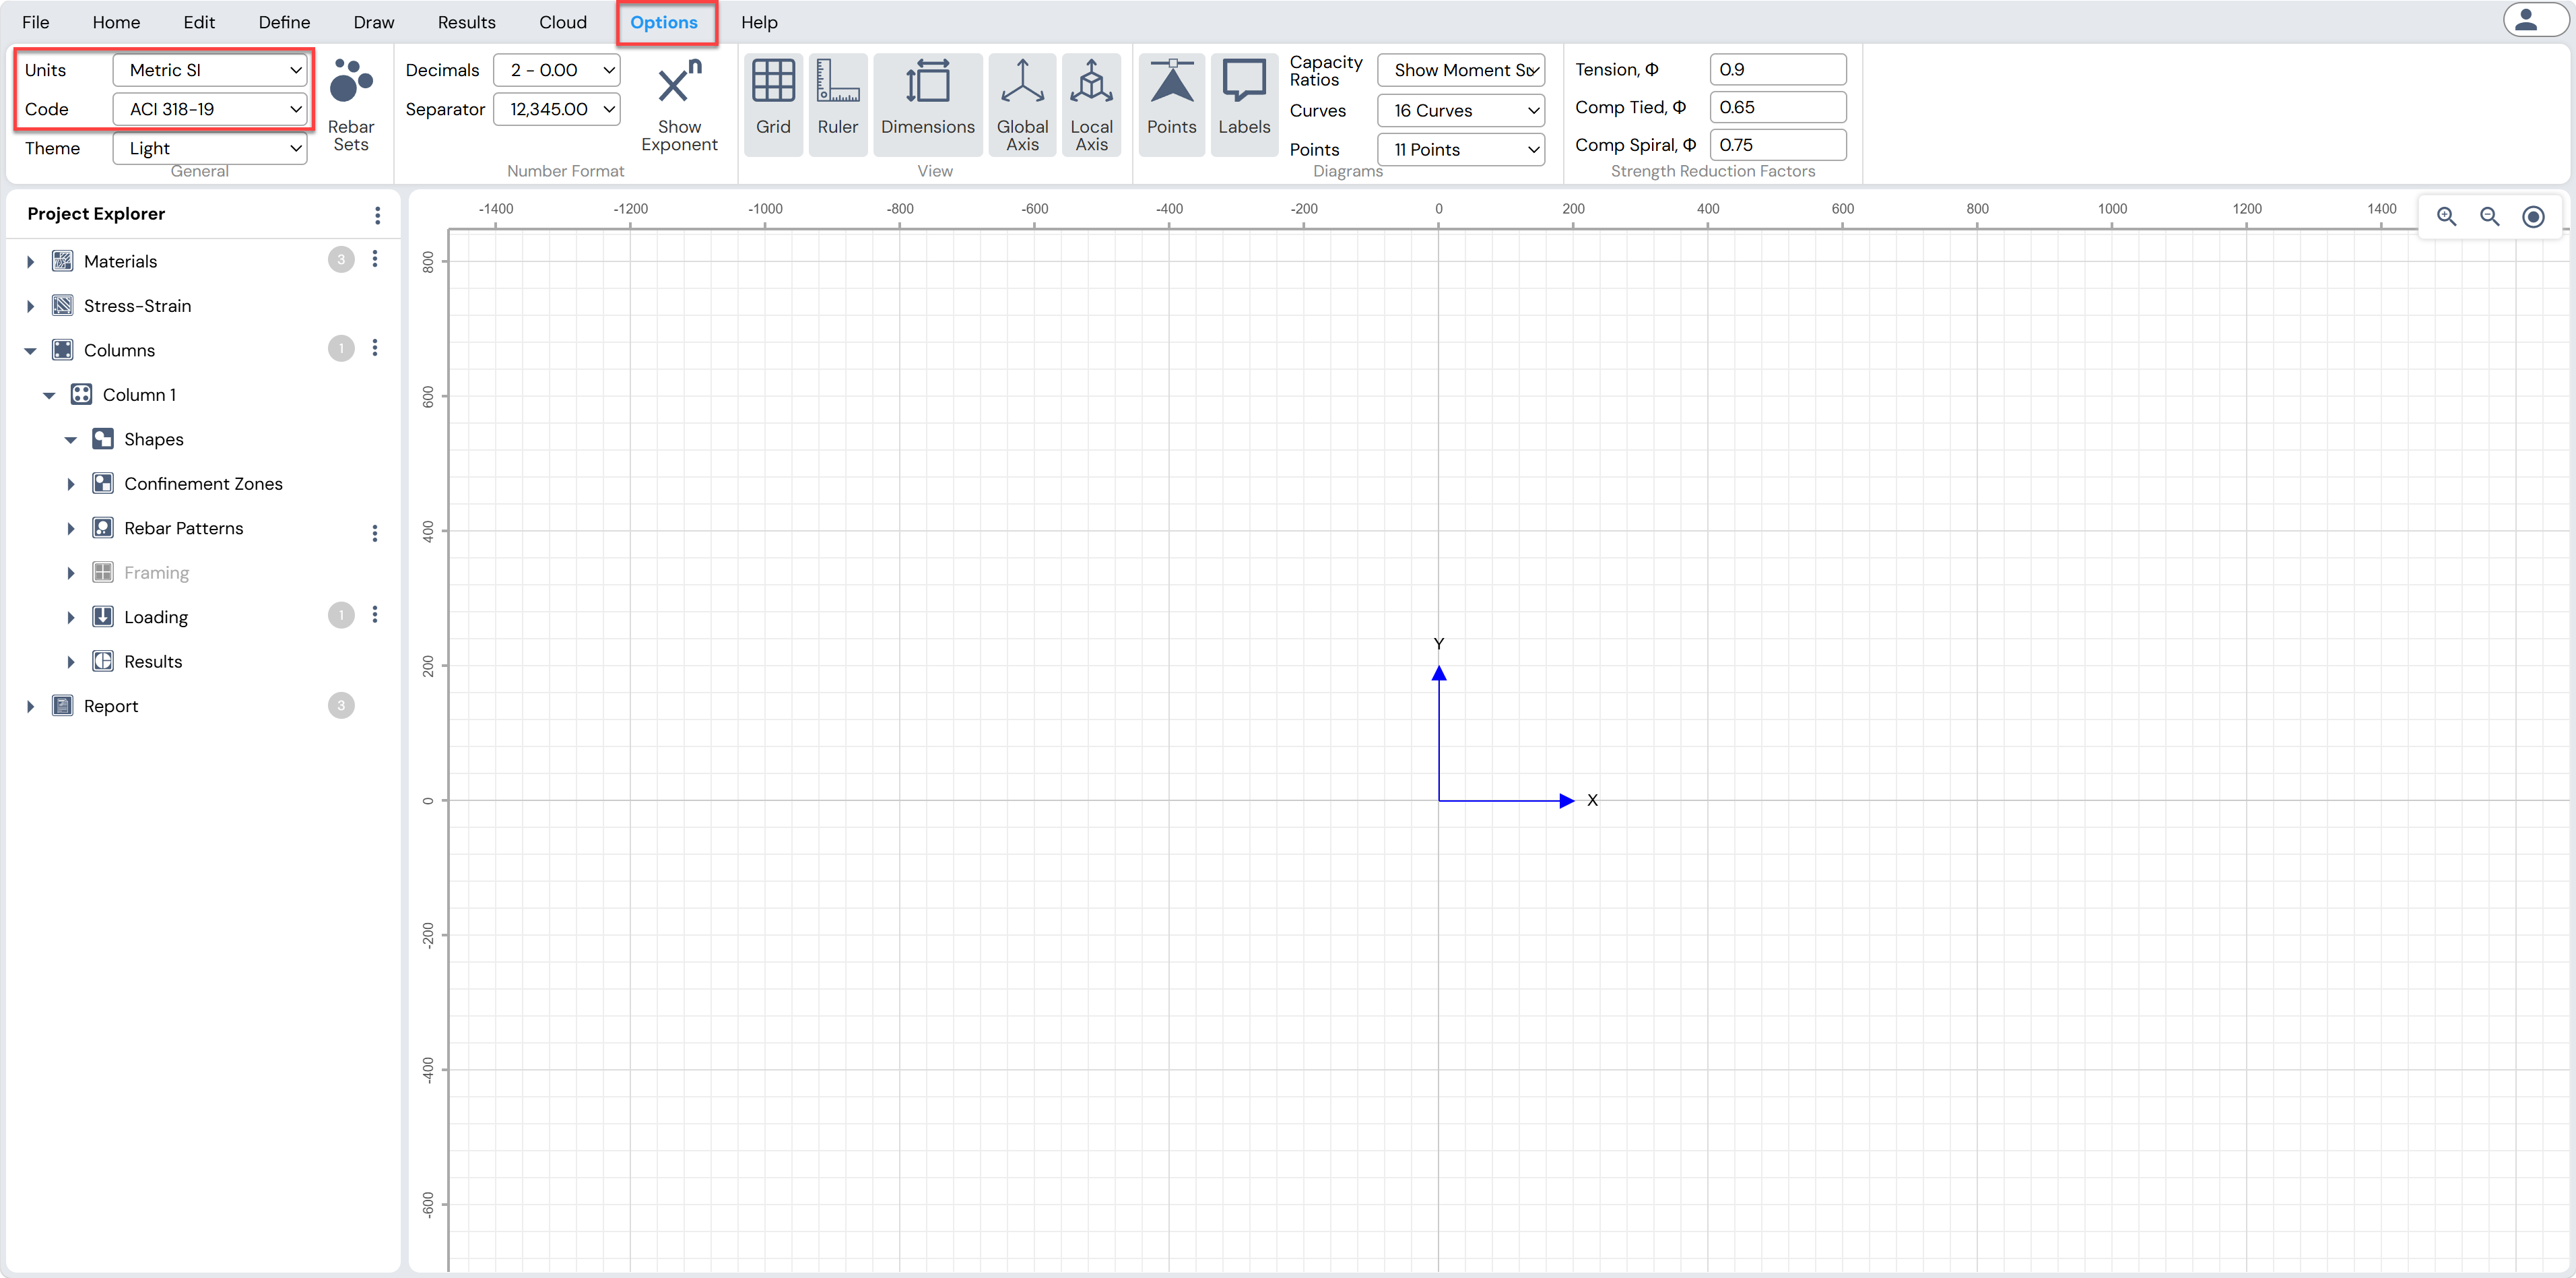The height and width of the screenshot is (1278, 2576).
Task: Toggle the Dimensions display
Action: click(927, 105)
